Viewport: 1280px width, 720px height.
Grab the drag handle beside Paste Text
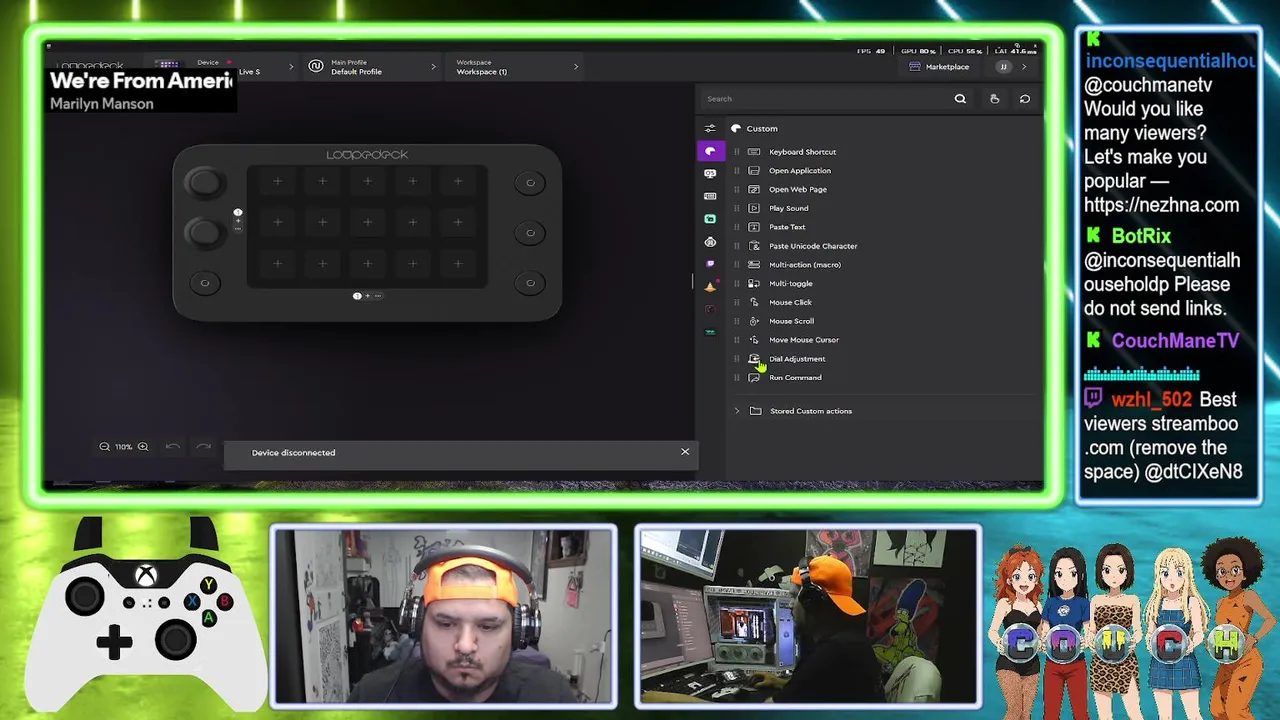coord(737,227)
